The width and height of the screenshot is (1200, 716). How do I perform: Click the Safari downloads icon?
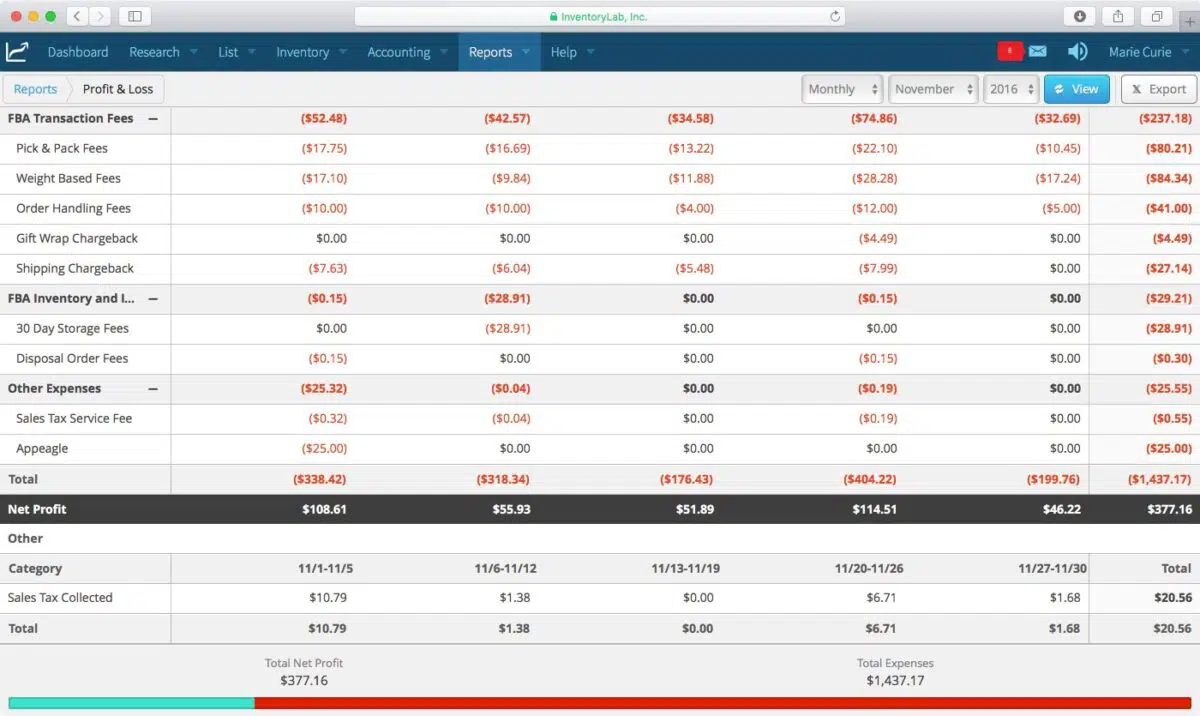point(1080,16)
